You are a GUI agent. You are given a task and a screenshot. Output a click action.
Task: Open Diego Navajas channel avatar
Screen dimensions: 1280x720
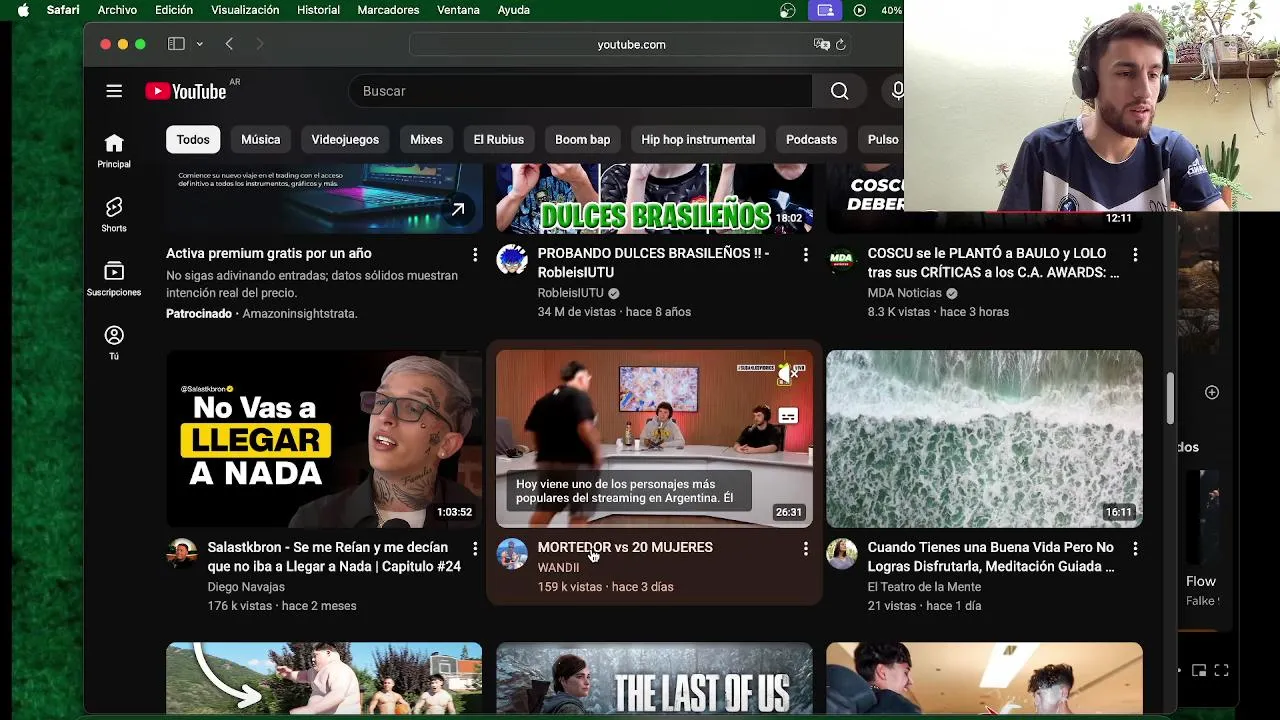coord(182,554)
